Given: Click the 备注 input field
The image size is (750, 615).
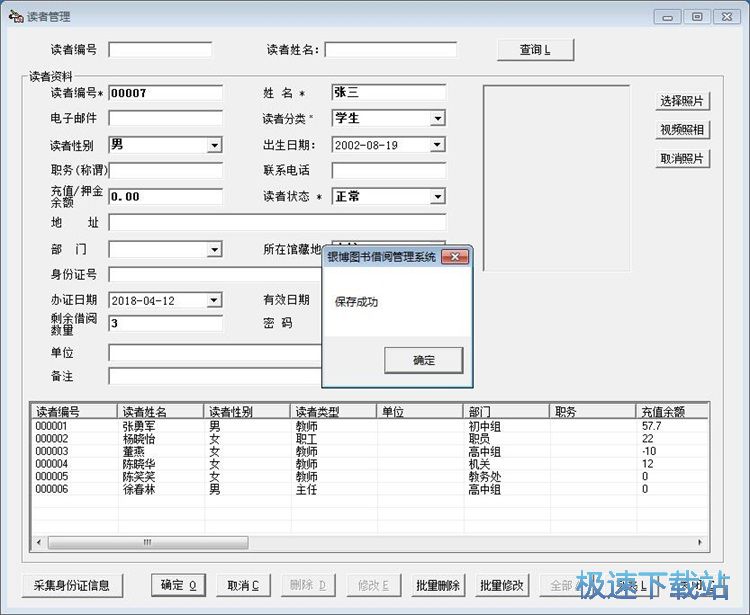Looking at the screenshot, I should 215,376.
